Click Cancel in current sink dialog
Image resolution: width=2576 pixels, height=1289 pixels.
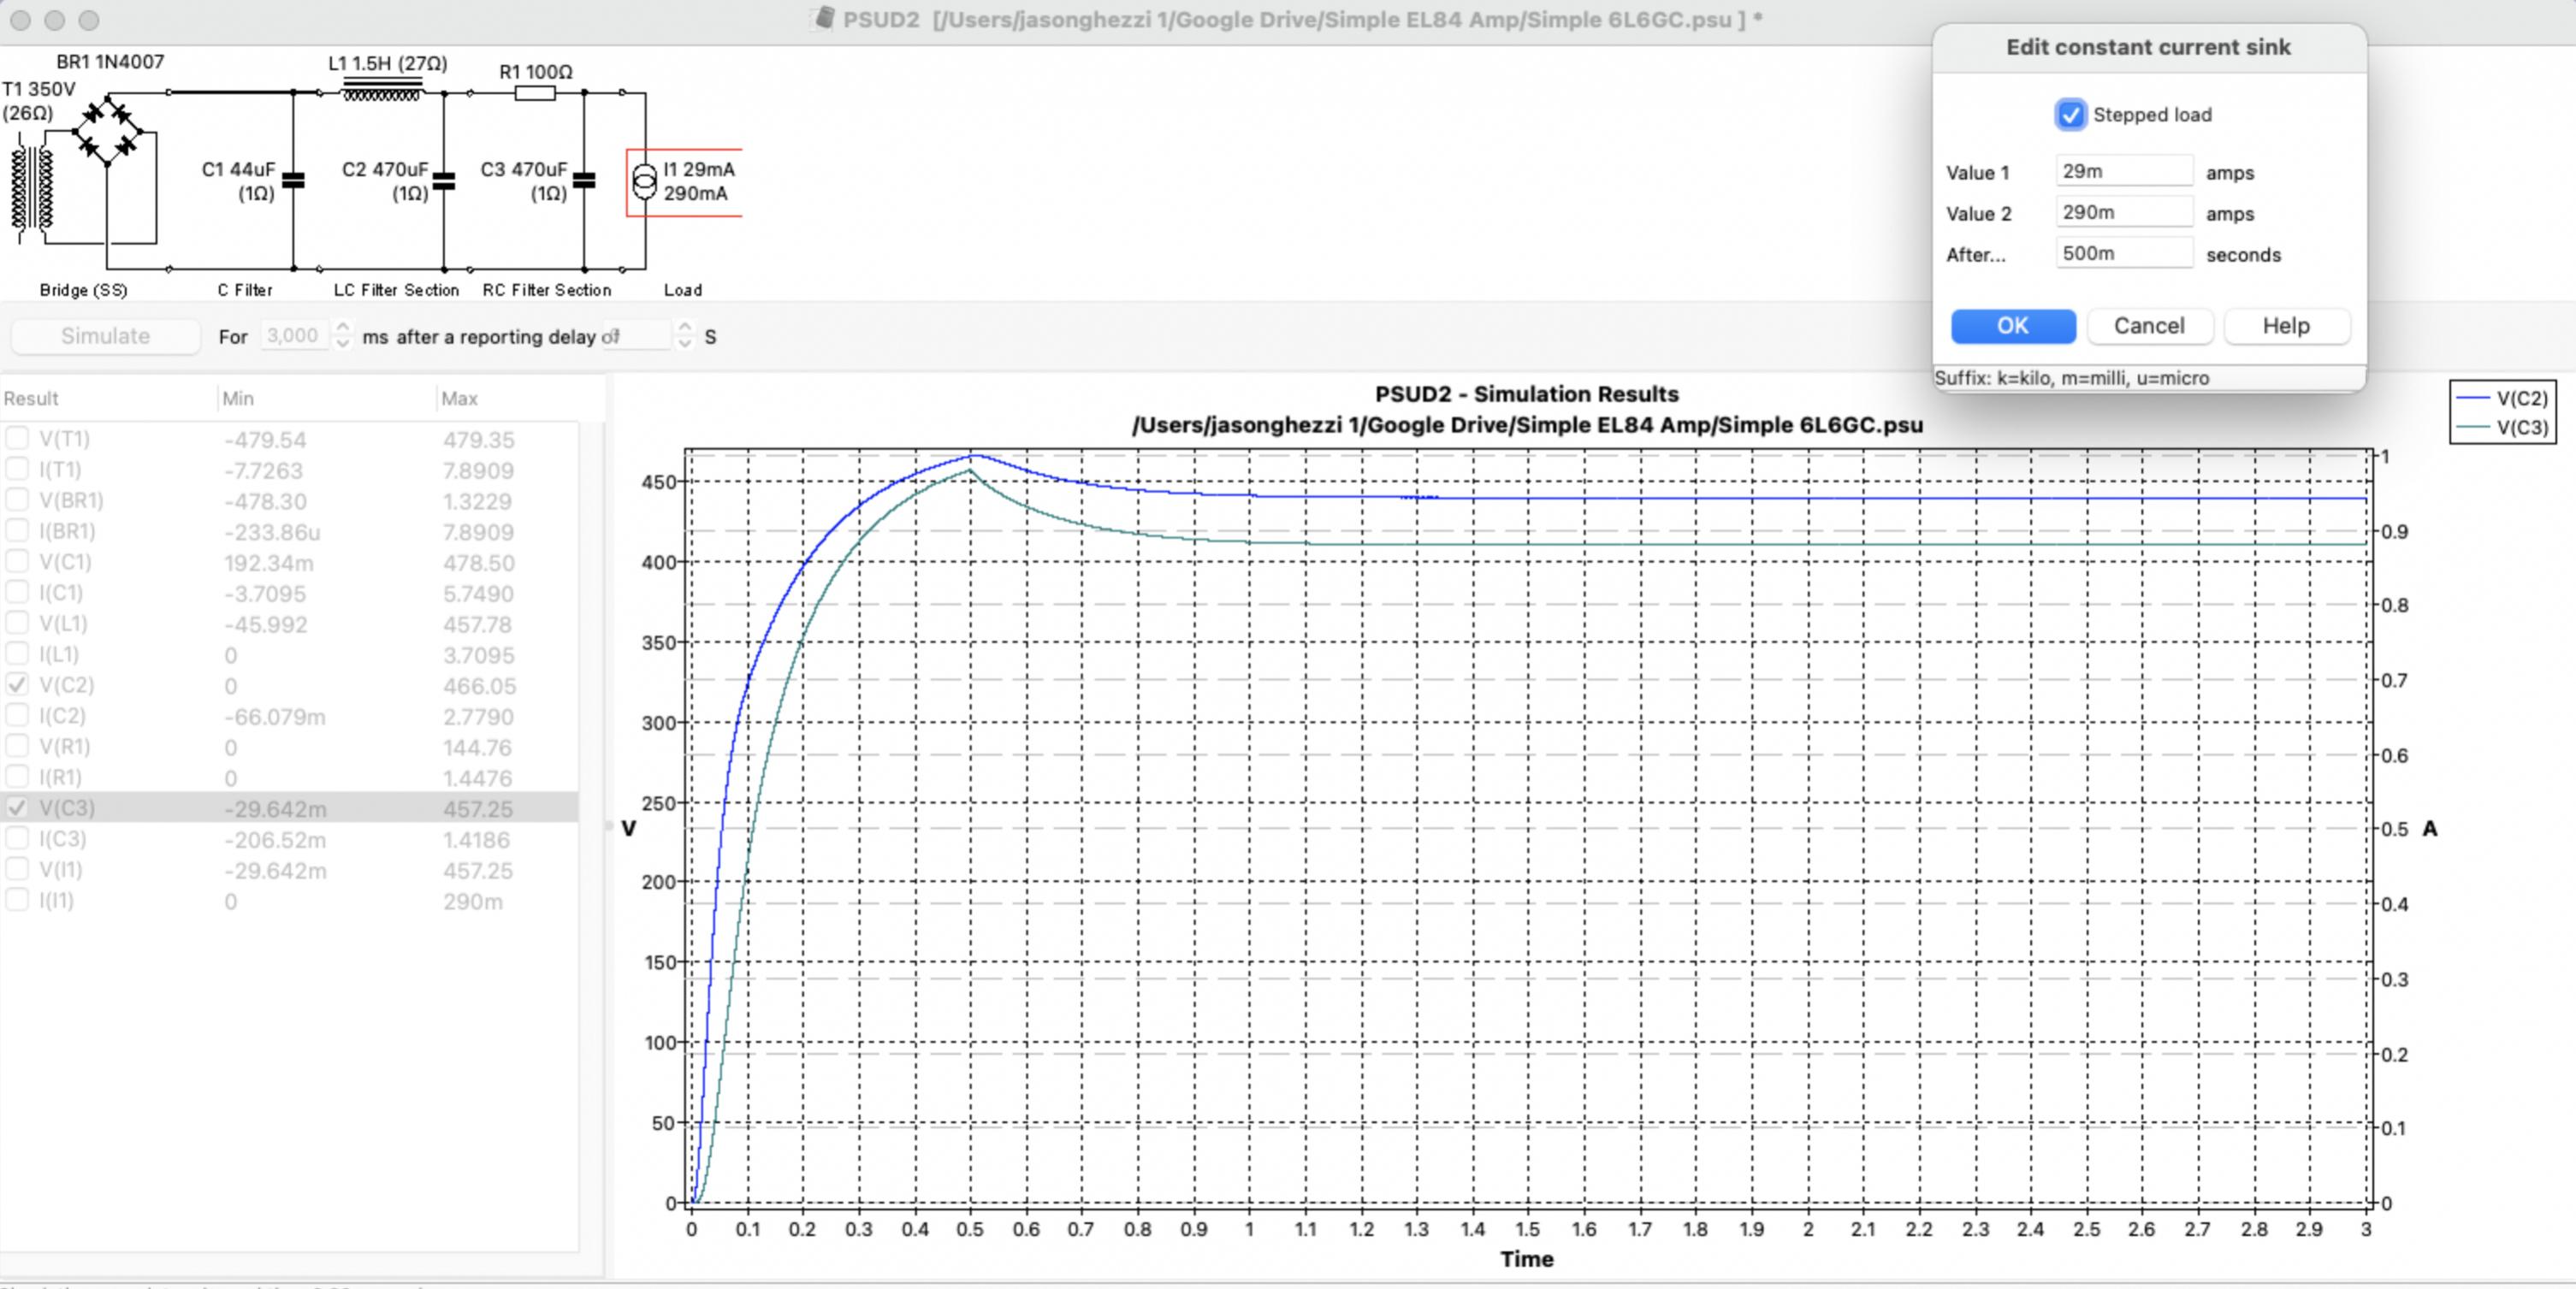pyautogui.click(x=2149, y=326)
